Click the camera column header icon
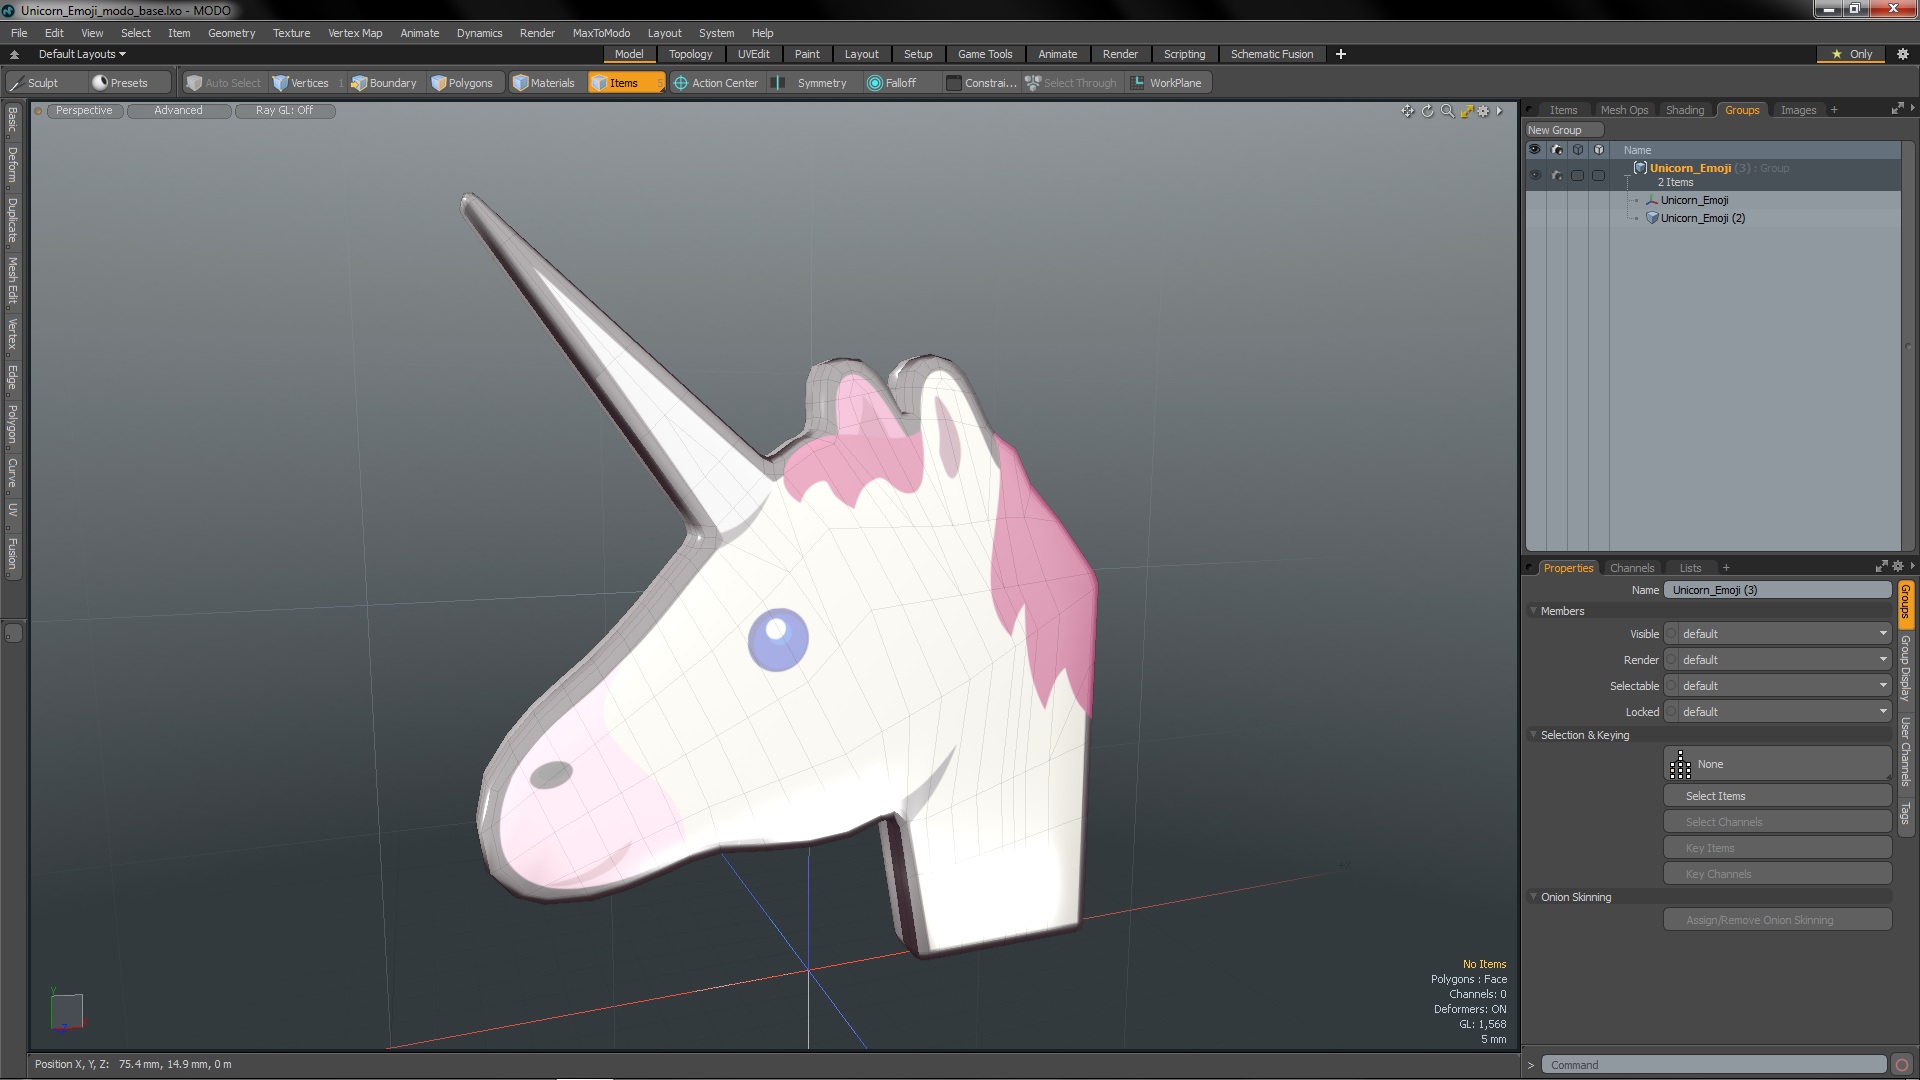This screenshot has height=1080, width=1920. point(1557,150)
